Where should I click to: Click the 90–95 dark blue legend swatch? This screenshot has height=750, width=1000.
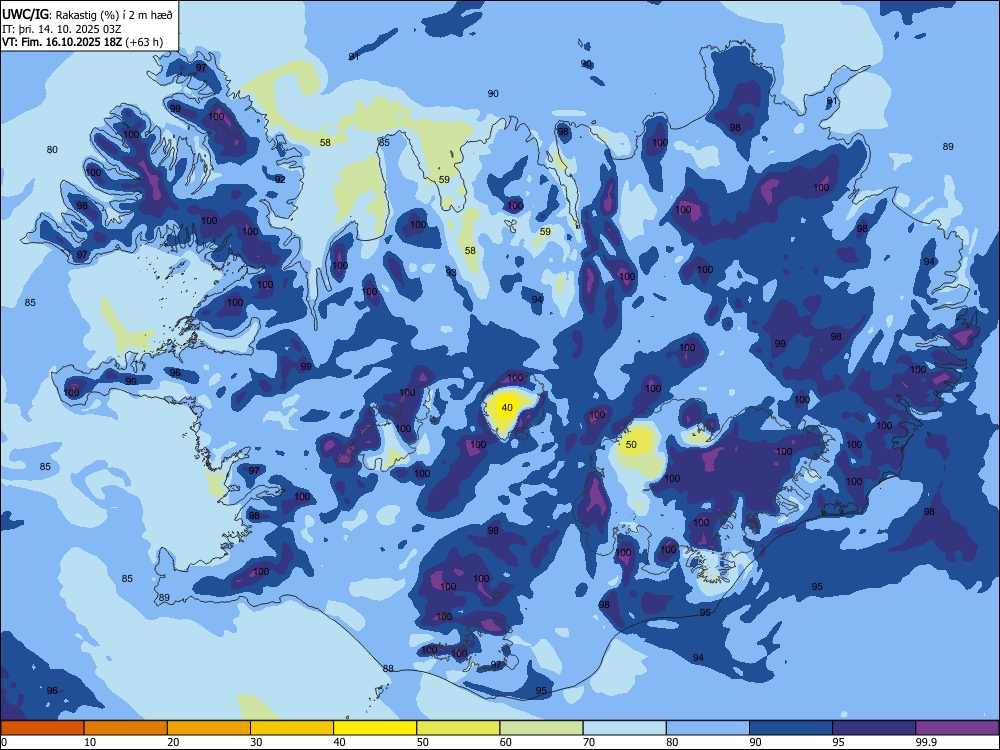[x=791, y=728]
